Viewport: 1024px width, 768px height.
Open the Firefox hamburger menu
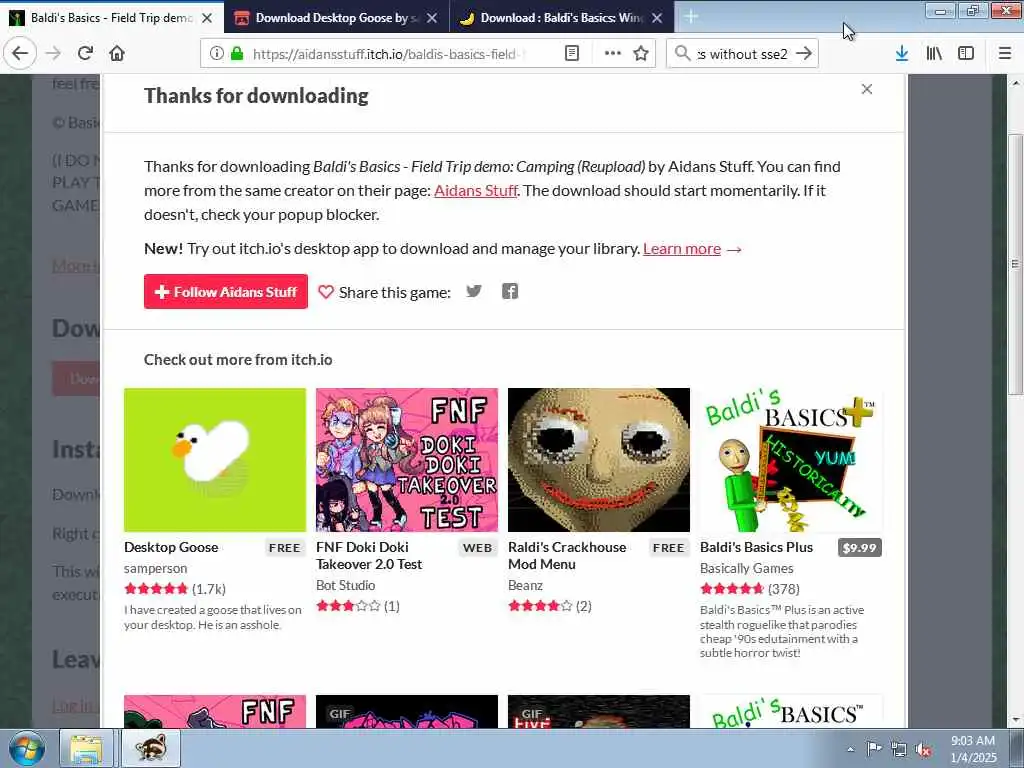(1004, 54)
